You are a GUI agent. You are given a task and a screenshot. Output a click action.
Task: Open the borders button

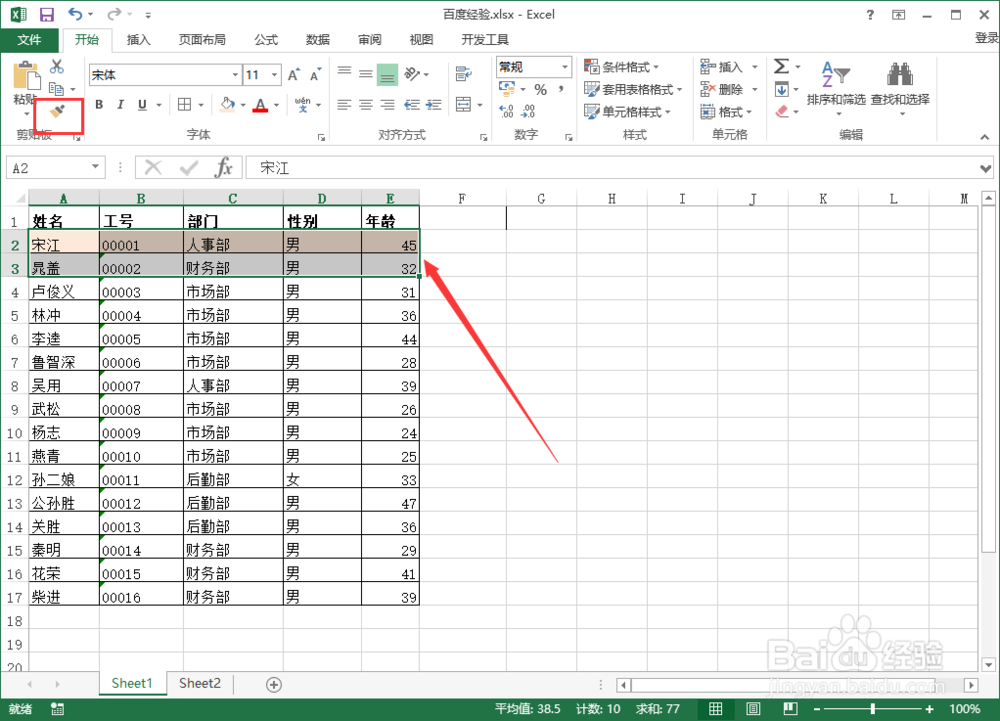pos(184,105)
